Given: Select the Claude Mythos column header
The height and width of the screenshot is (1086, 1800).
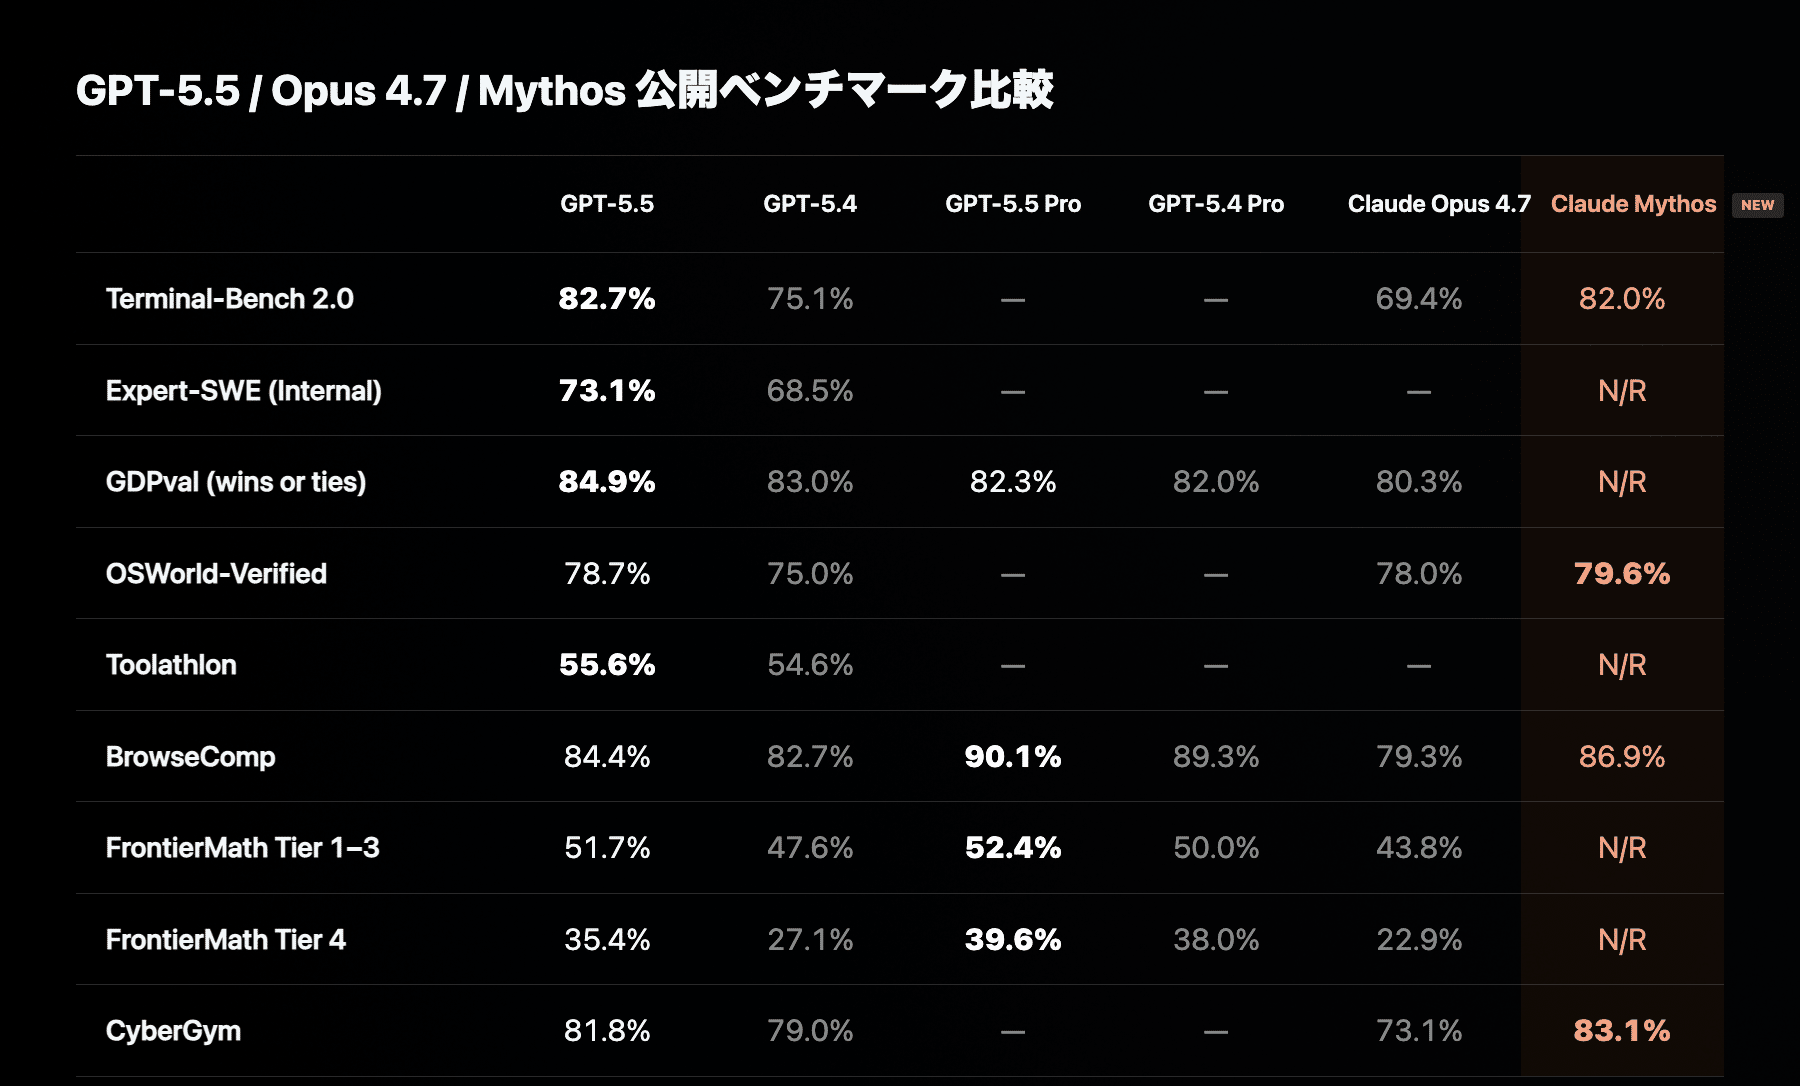Looking at the screenshot, I should (x=1632, y=204).
